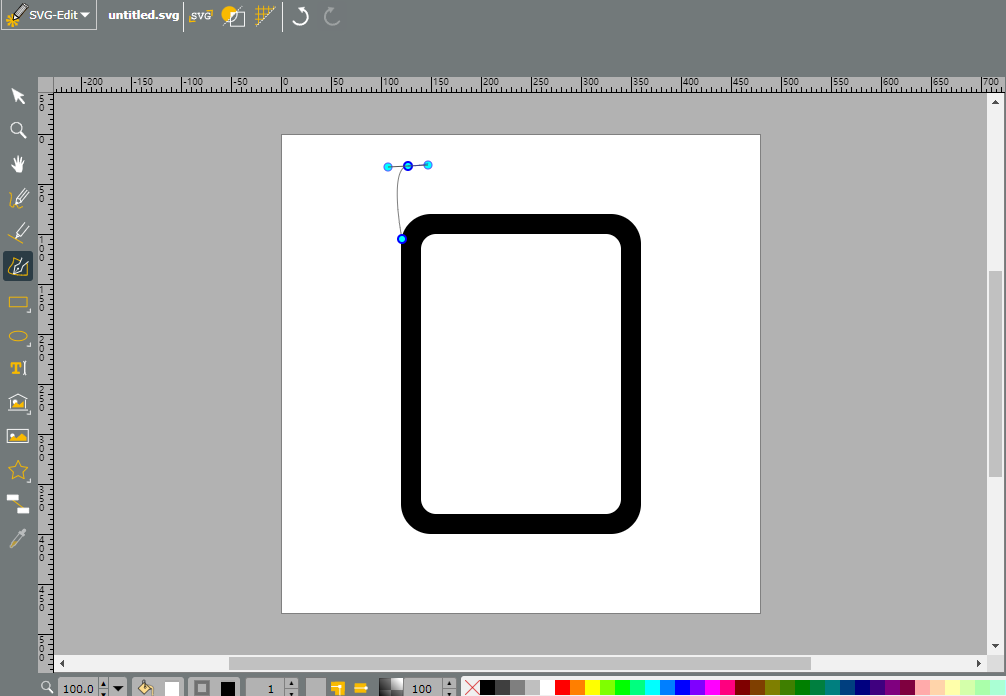The image size is (1006, 696).
Task: Expand the zoom level dropdown arrow
Action: [x=118, y=688]
